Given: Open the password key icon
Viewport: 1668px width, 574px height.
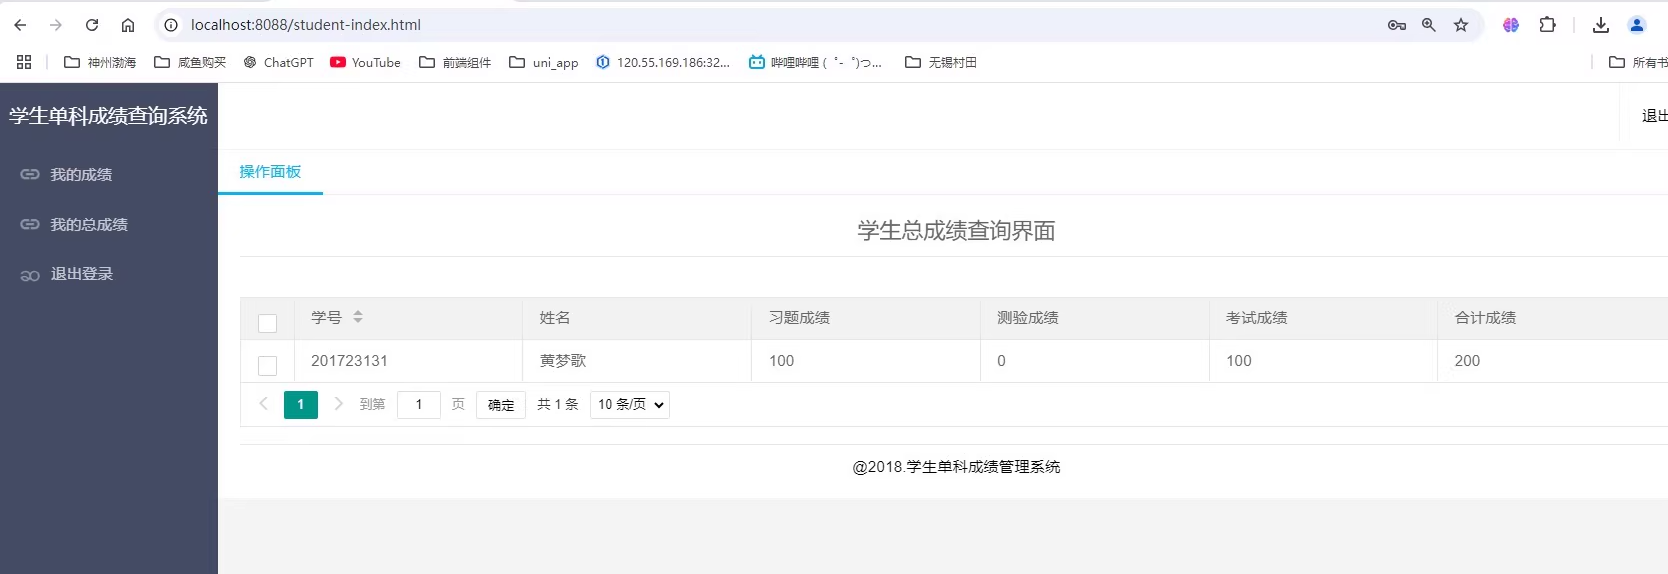Looking at the screenshot, I should click(x=1397, y=25).
